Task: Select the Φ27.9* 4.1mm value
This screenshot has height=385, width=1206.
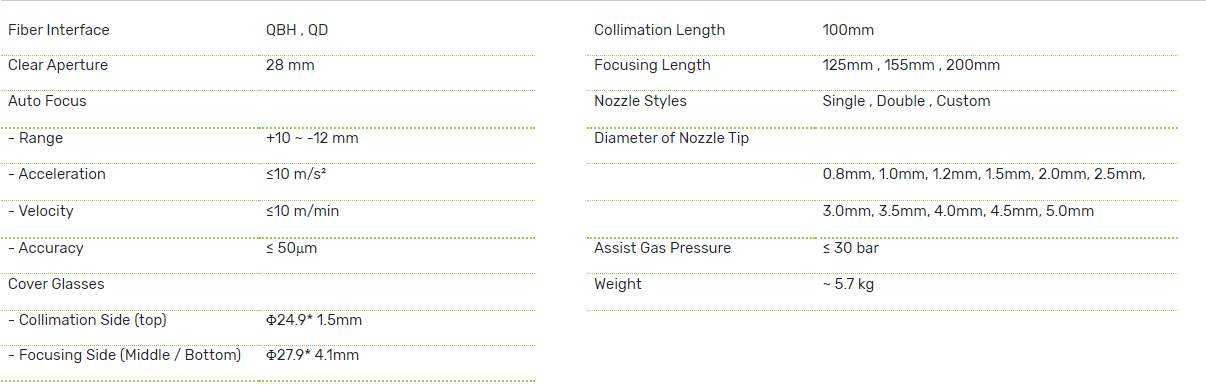Action: pos(312,355)
